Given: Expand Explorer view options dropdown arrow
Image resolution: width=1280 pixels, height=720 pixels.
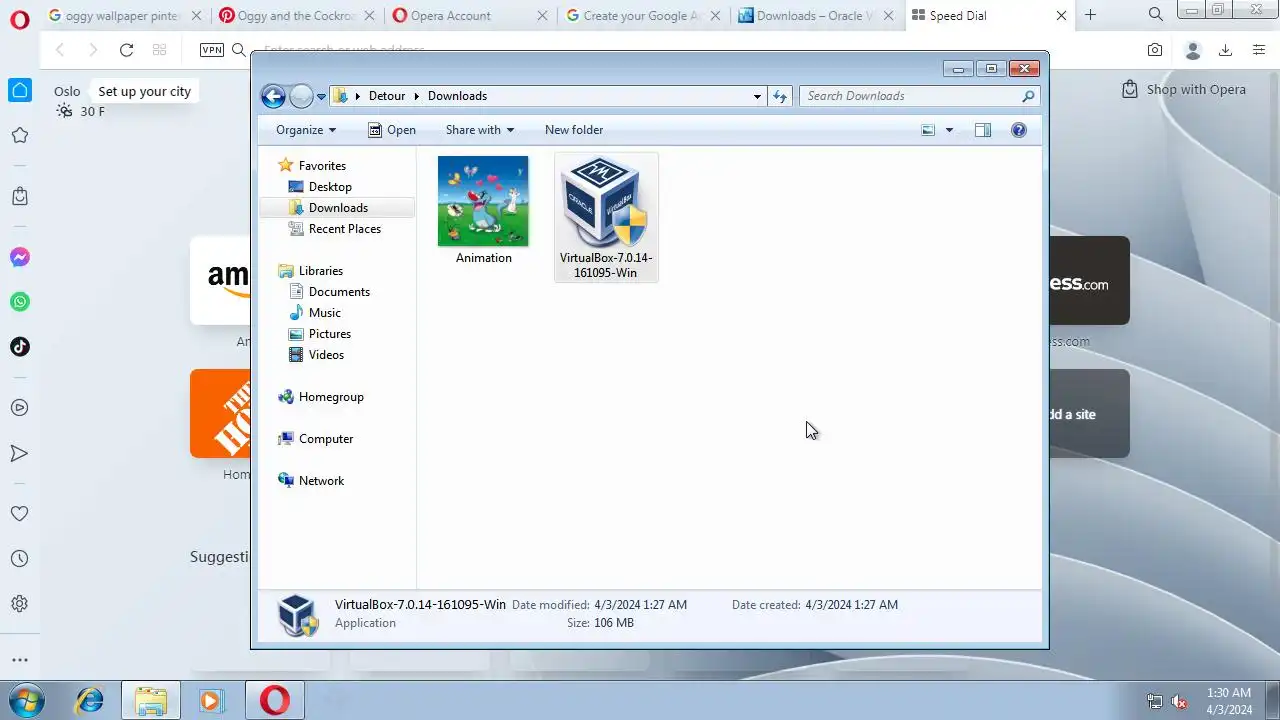Looking at the screenshot, I should (949, 130).
